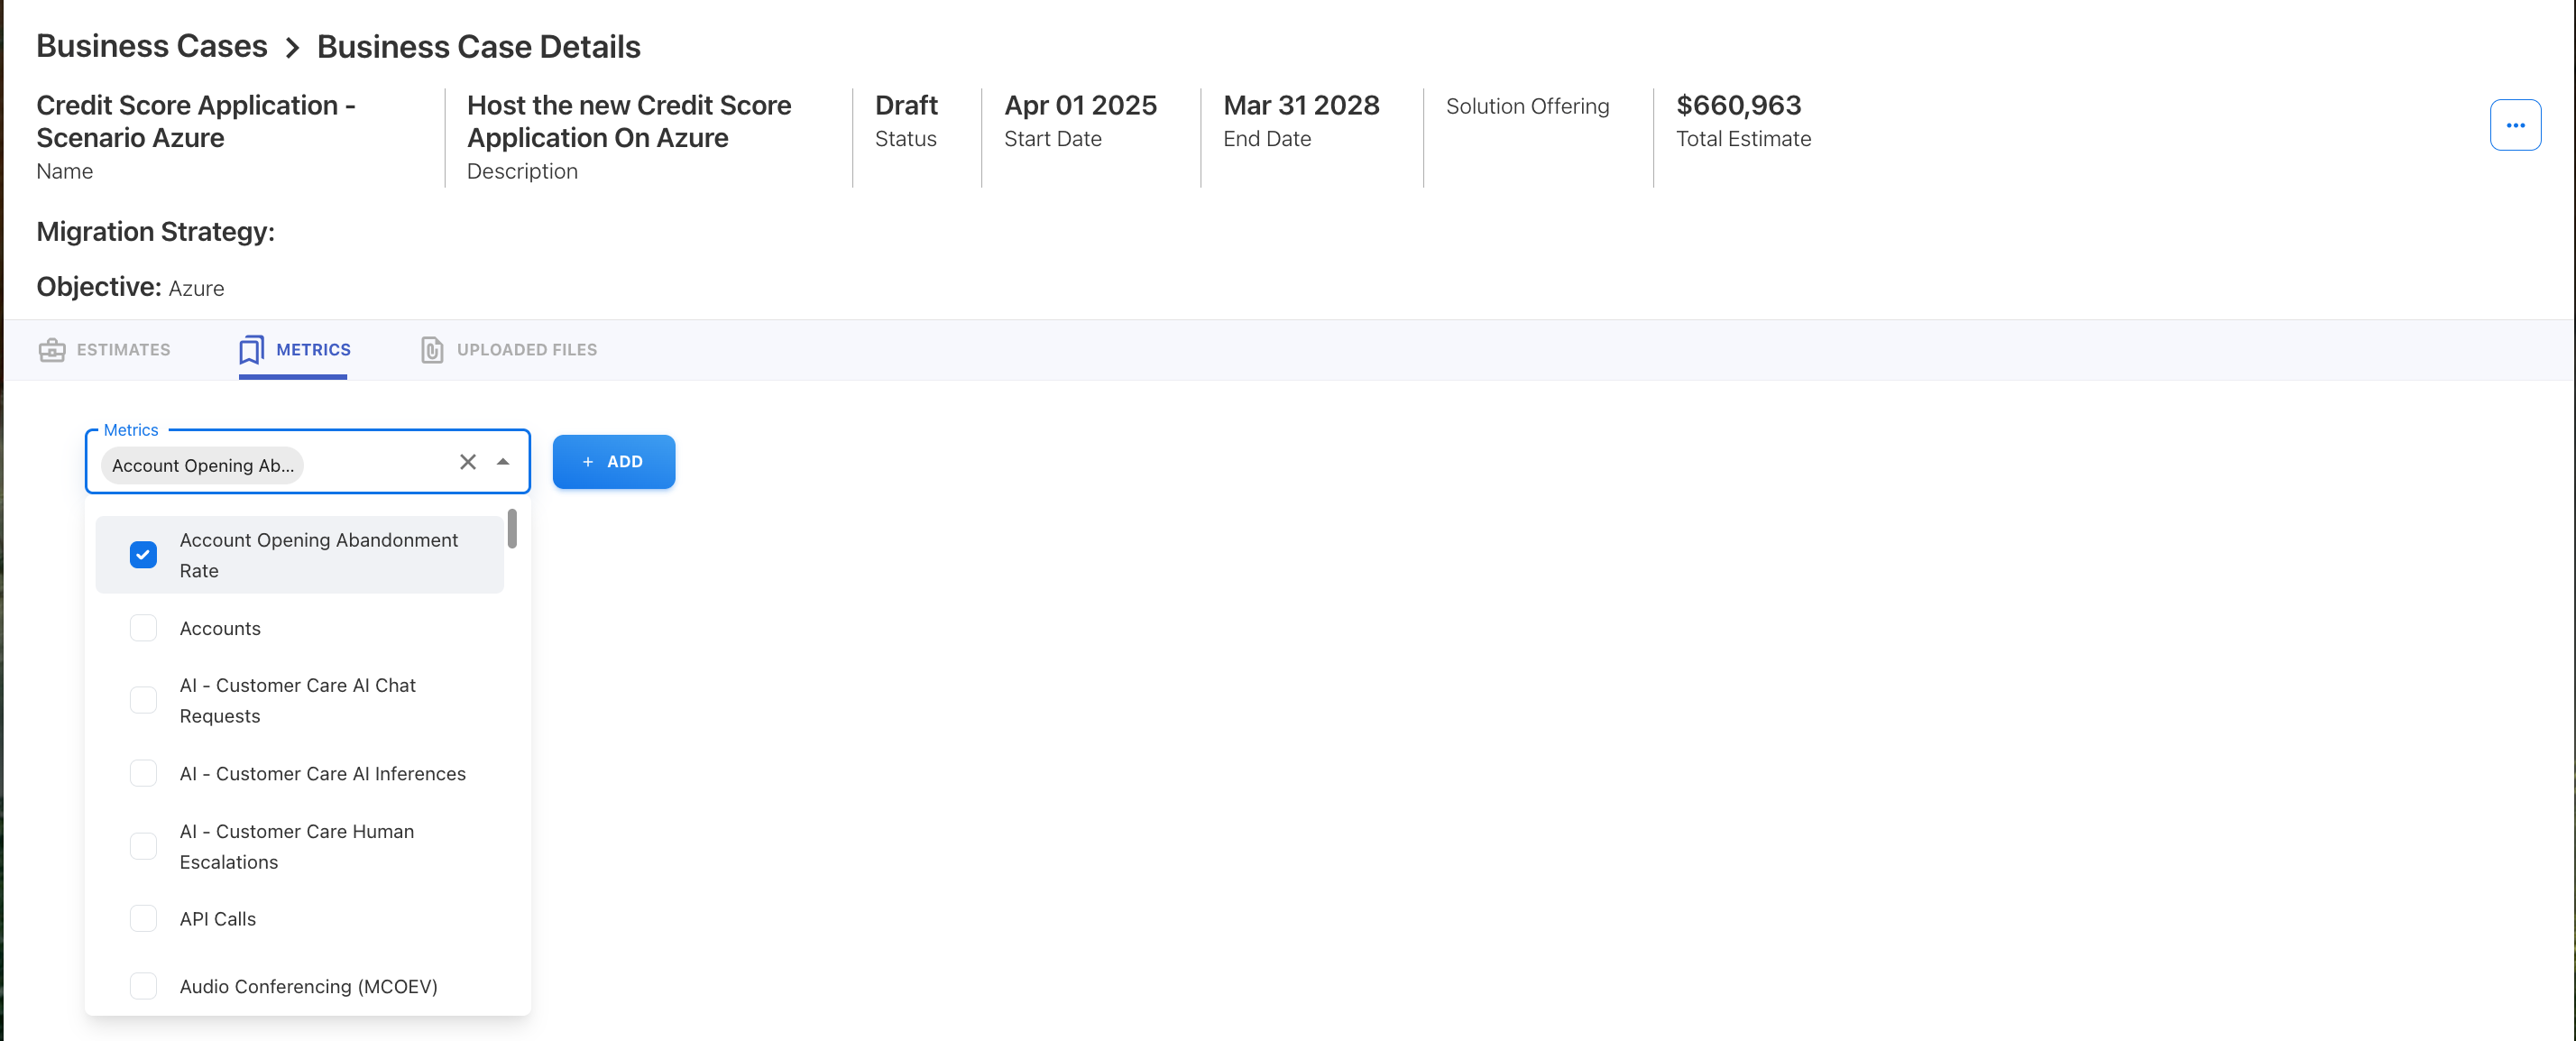Click the Host the new Credit Score description
Image resolution: width=2576 pixels, height=1041 pixels.
[x=629, y=121]
